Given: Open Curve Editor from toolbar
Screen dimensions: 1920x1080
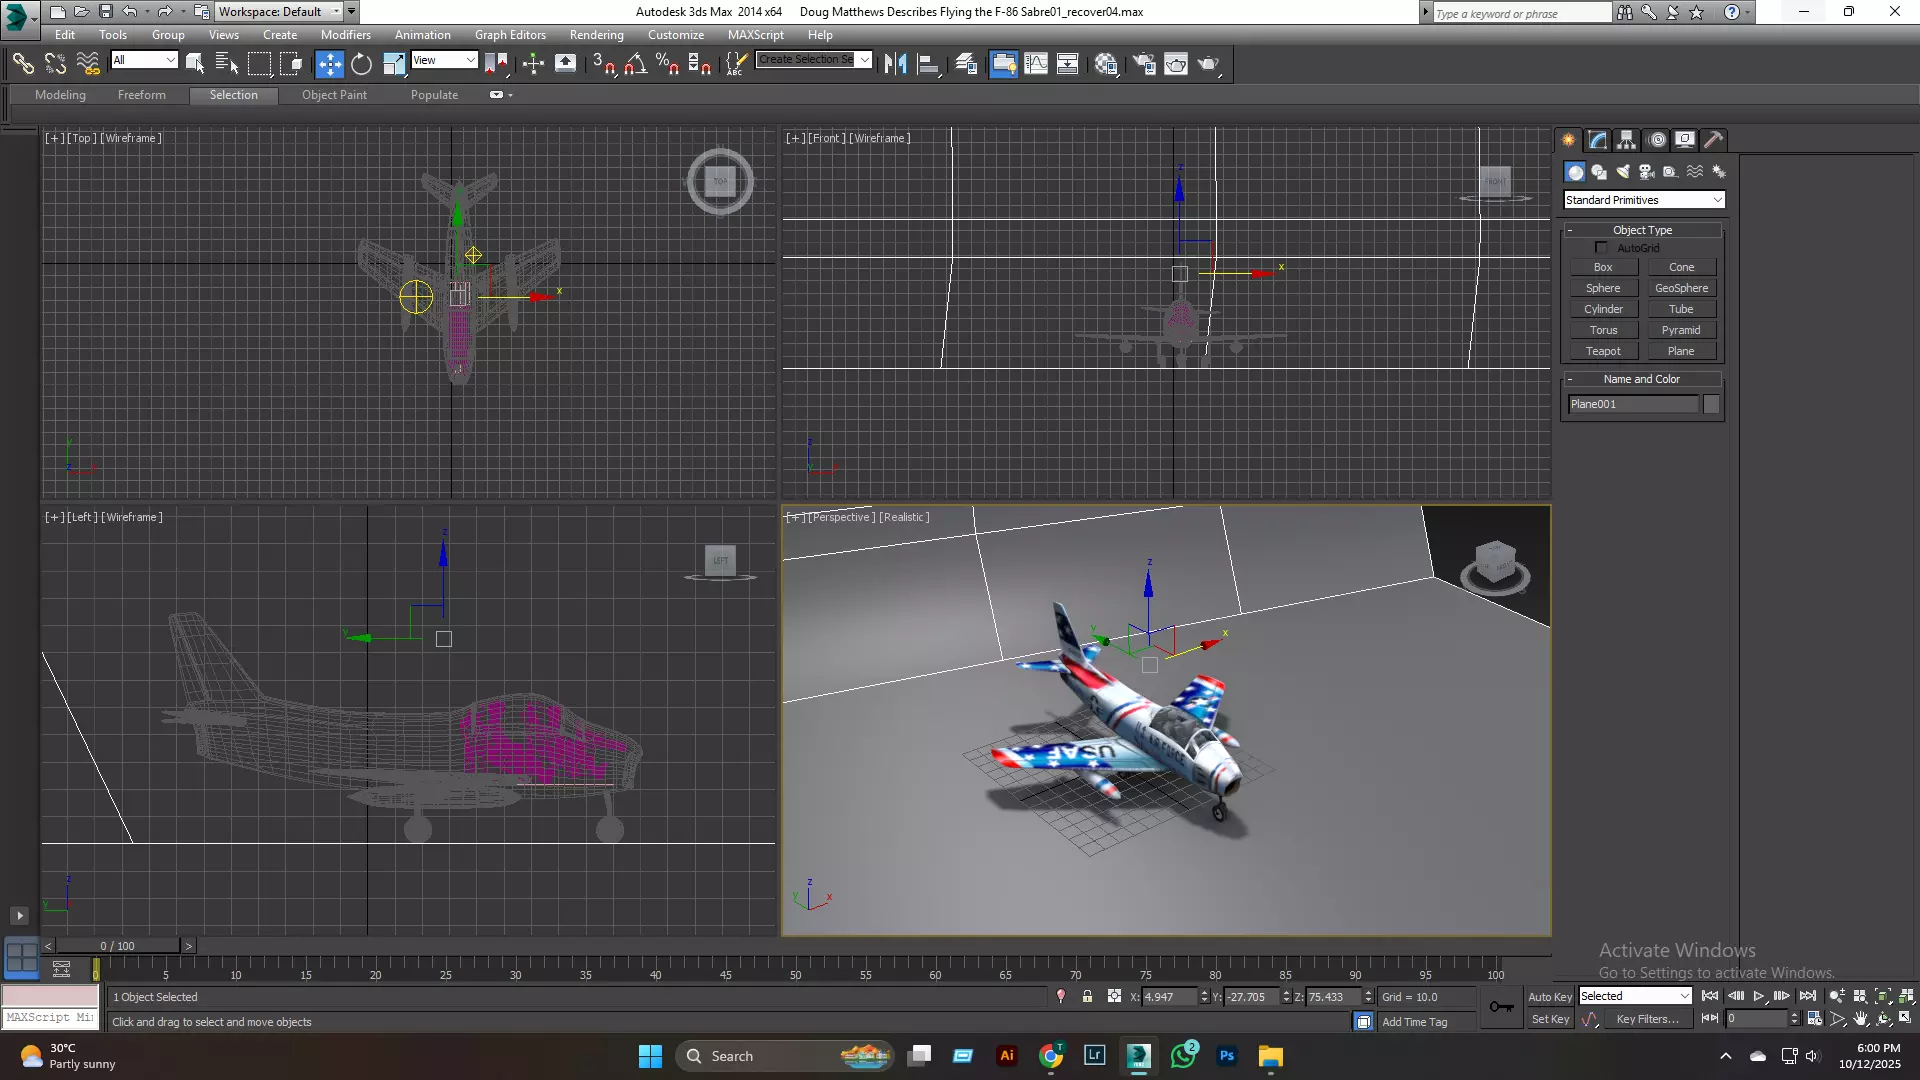Looking at the screenshot, I should click(x=1036, y=64).
